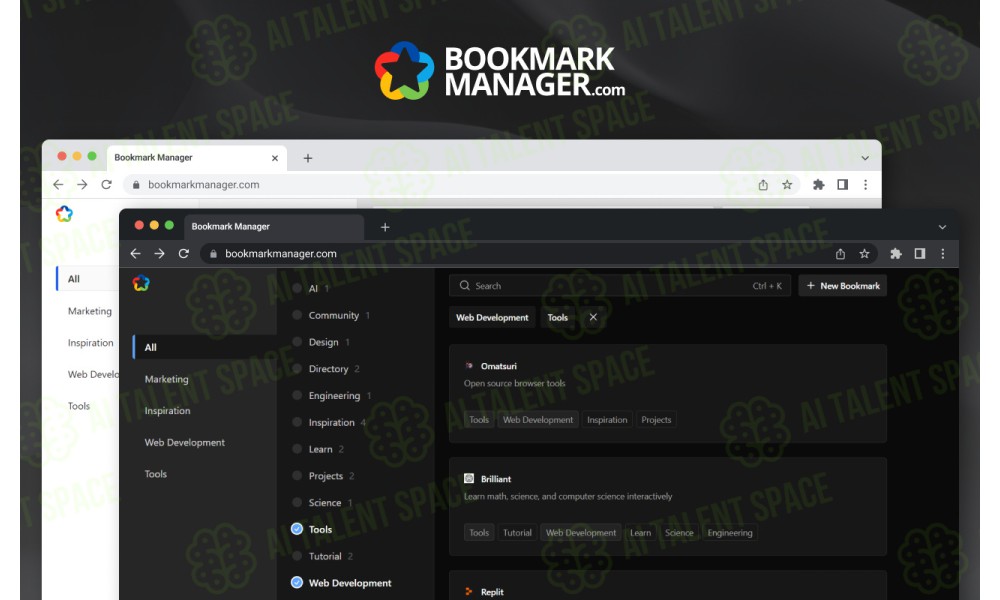This screenshot has width=1000, height=600.
Task: Enable the Projects tag filter
Action: (x=297, y=476)
